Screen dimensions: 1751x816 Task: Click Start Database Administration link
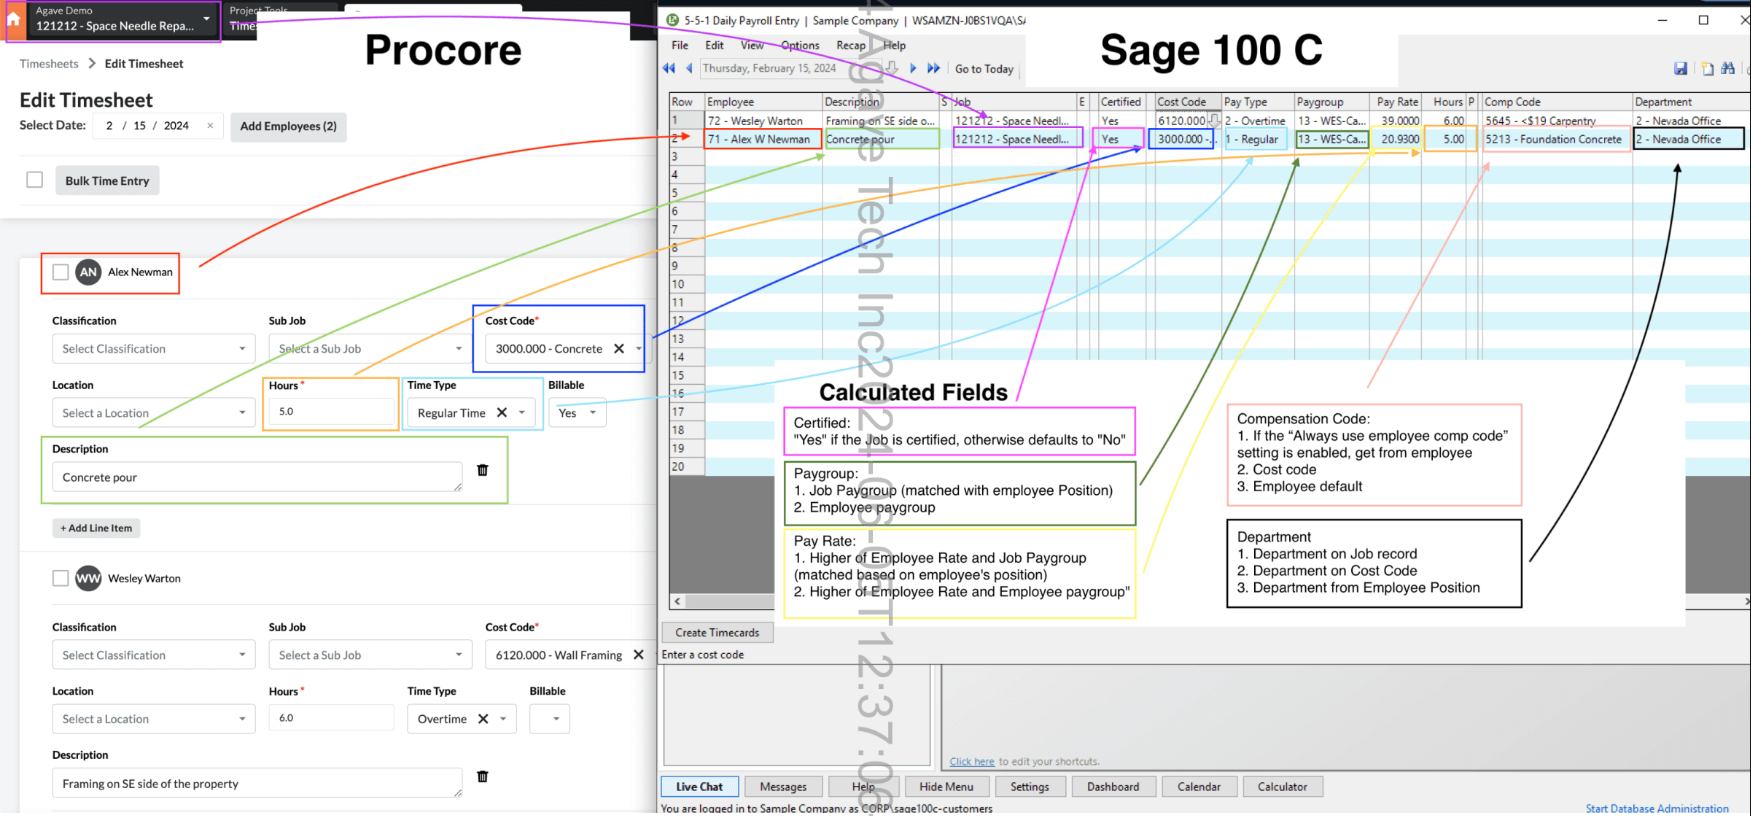(1657, 808)
